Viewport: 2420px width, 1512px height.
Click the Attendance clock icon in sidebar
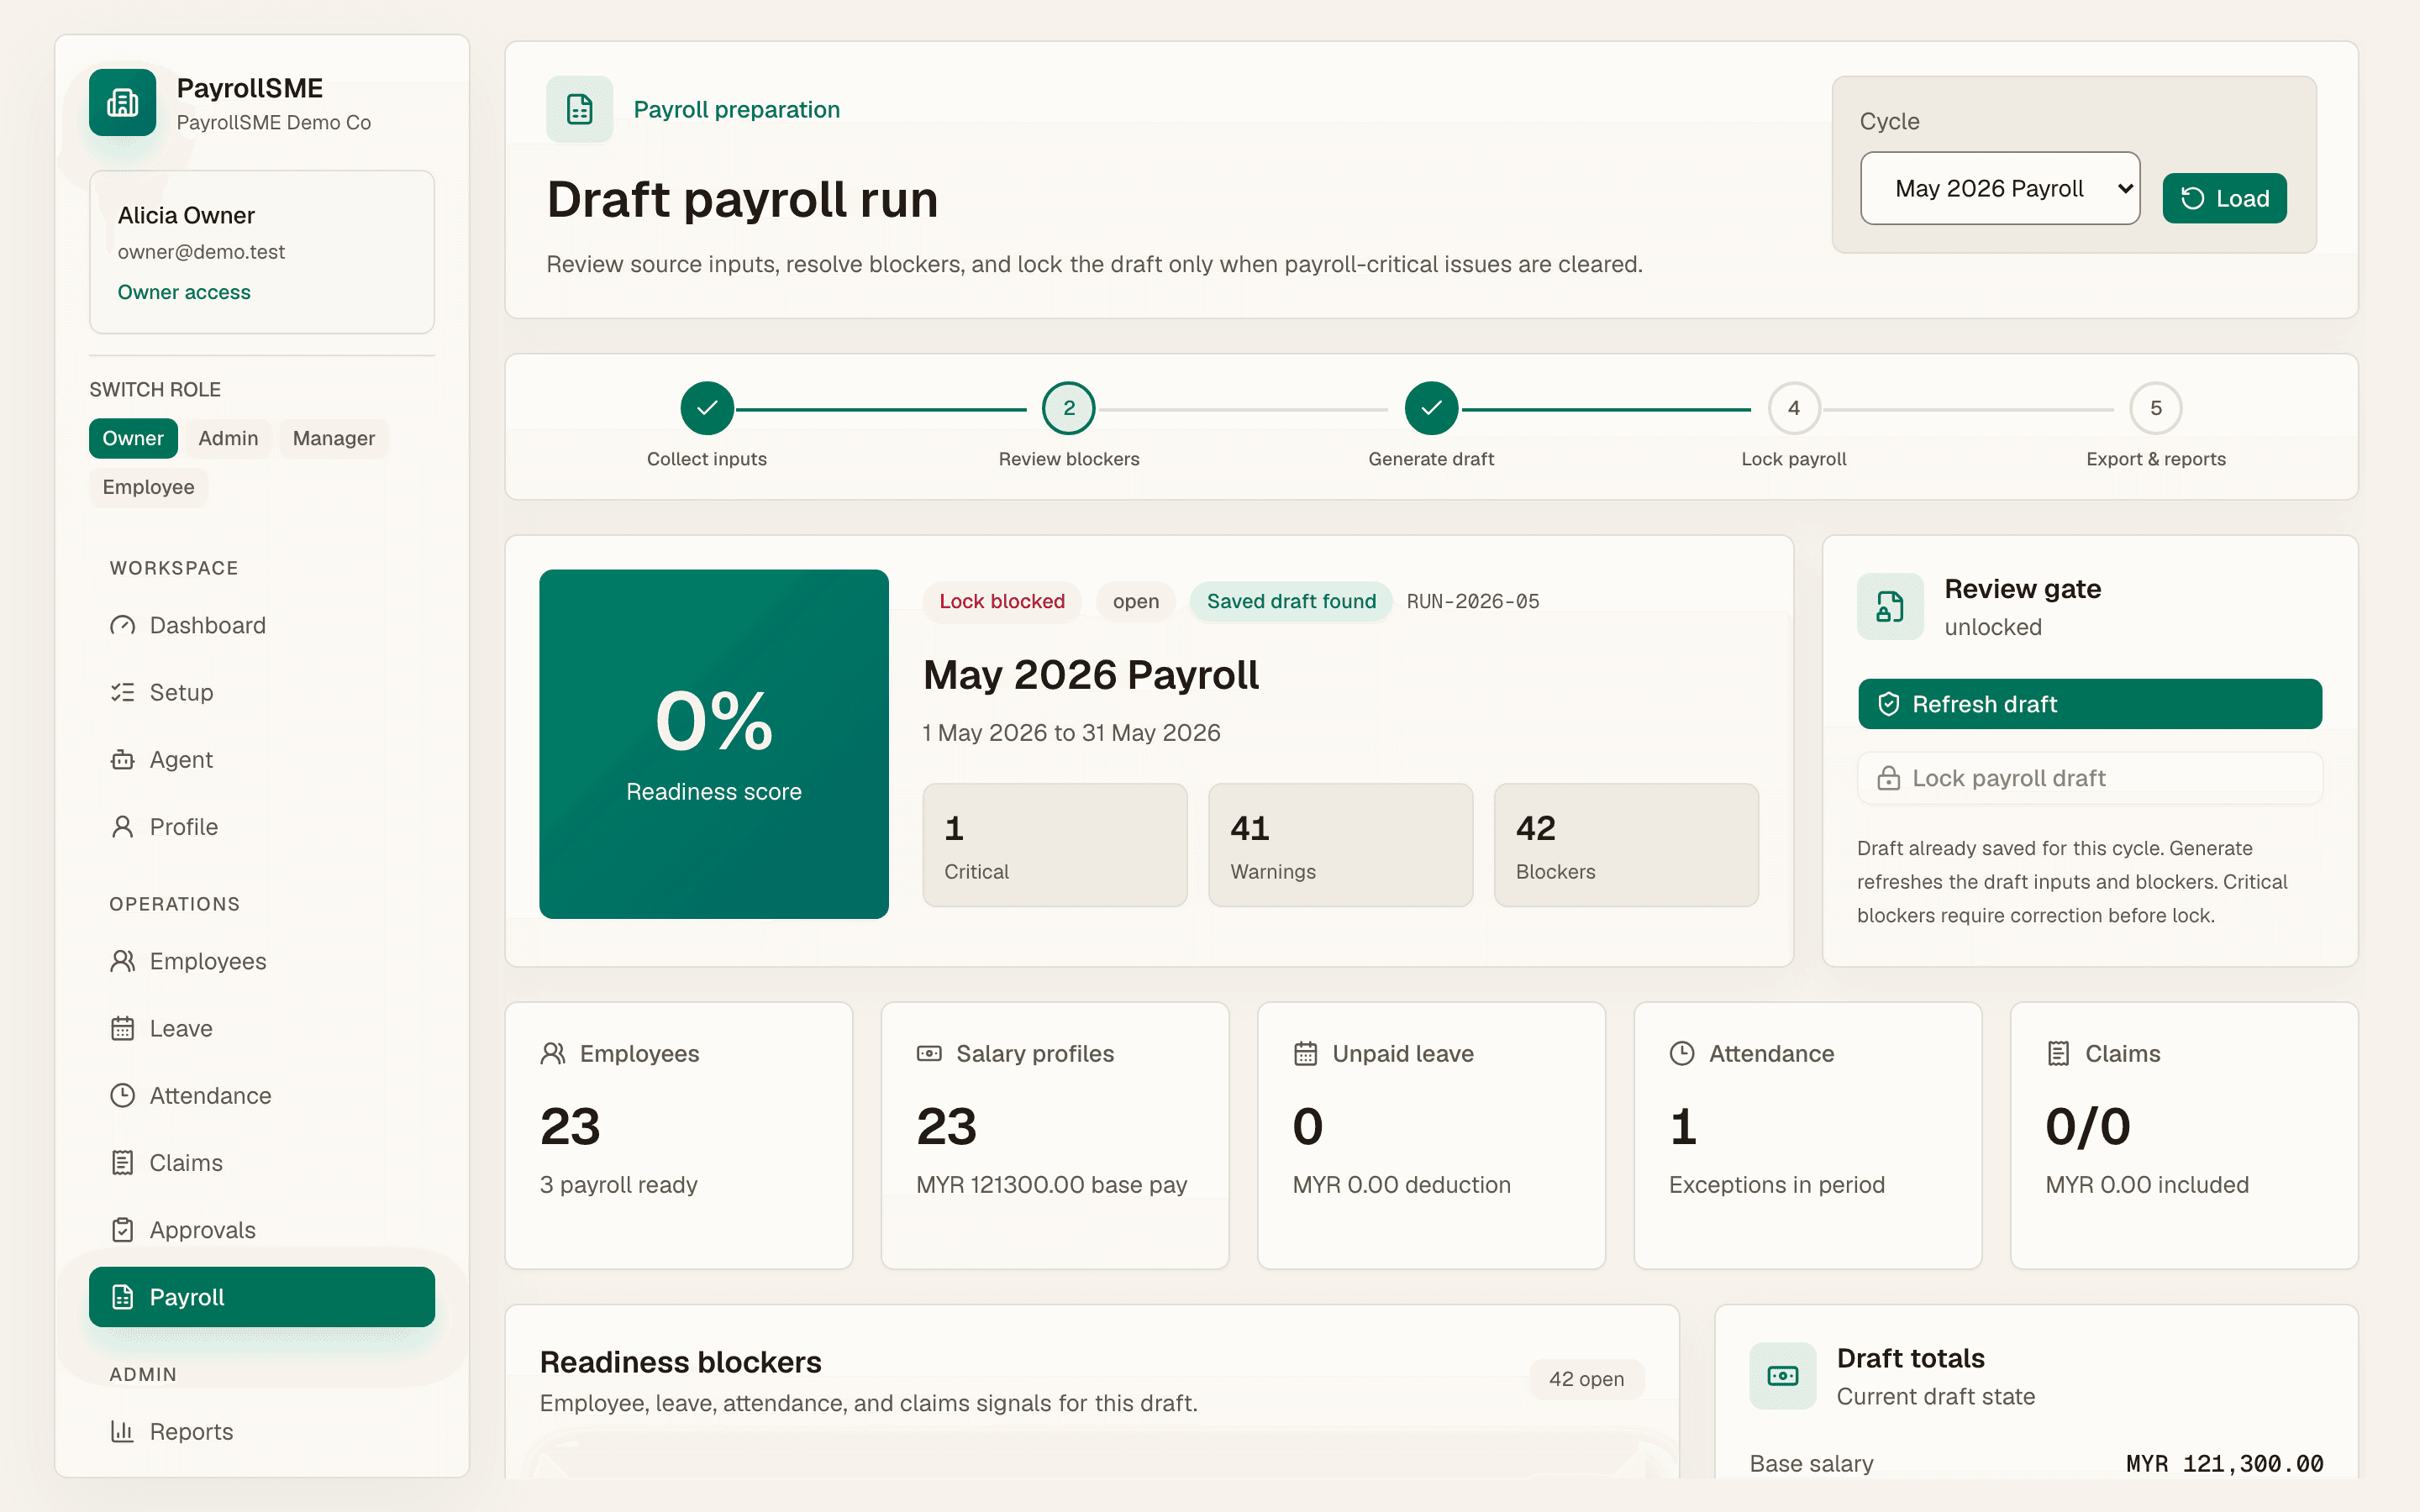point(122,1095)
